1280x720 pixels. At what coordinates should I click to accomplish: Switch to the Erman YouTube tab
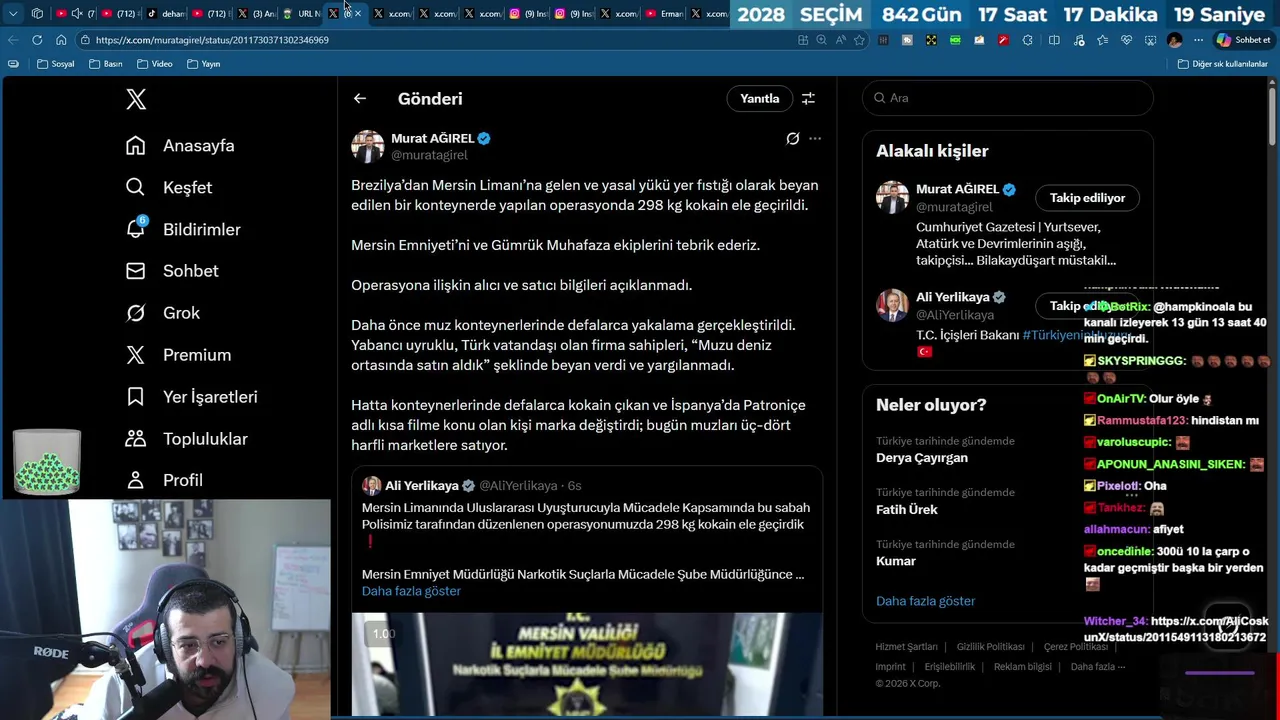(664, 14)
